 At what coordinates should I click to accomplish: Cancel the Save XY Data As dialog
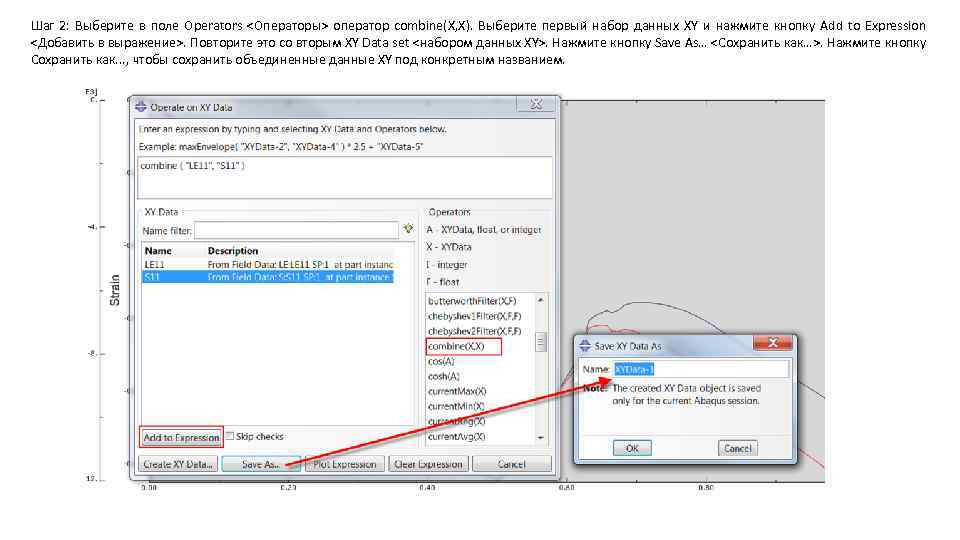pyautogui.click(x=737, y=448)
